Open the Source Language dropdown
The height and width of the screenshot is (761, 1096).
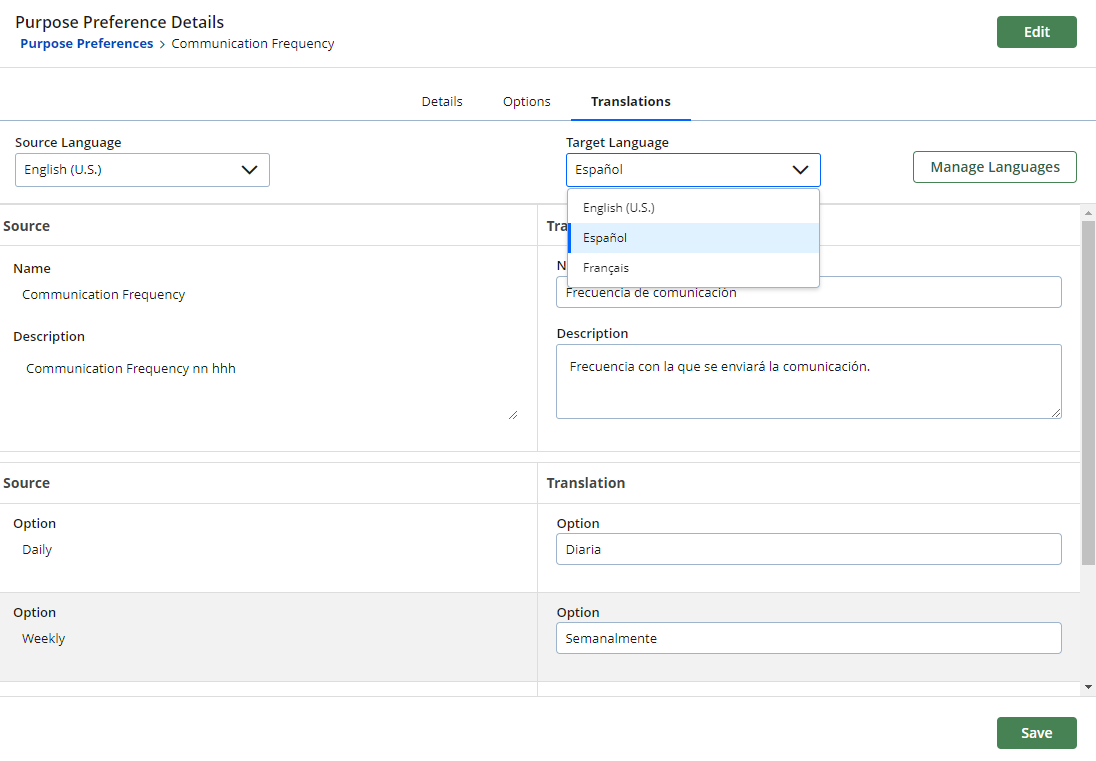click(142, 170)
